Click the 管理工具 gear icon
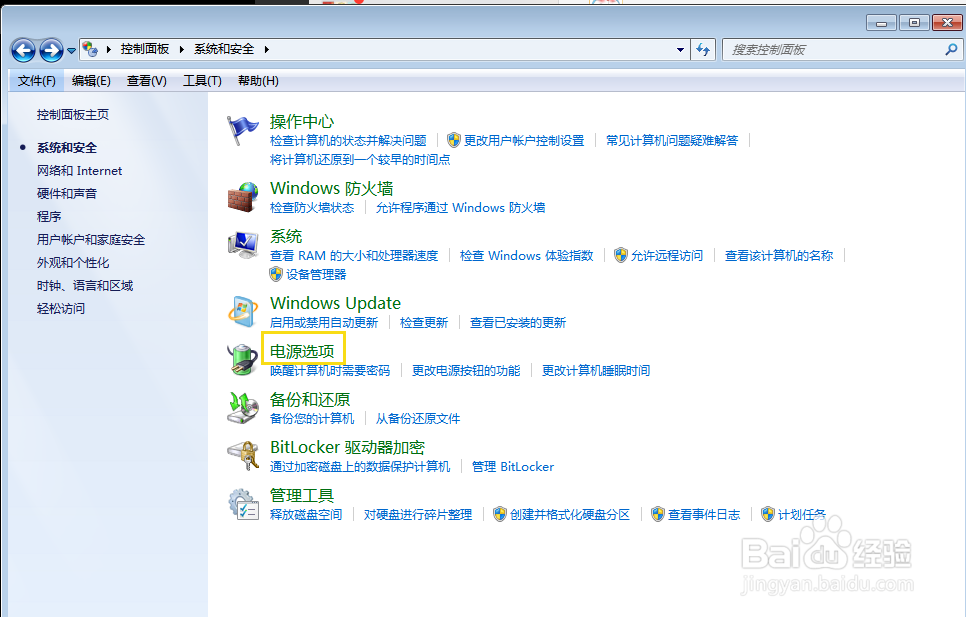This screenshot has width=966, height=617. click(243, 503)
